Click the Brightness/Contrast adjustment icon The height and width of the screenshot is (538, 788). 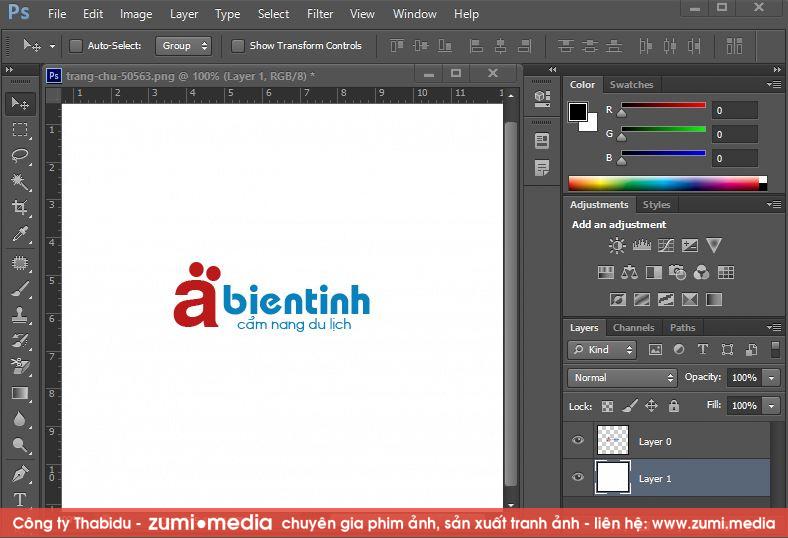coord(617,246)
